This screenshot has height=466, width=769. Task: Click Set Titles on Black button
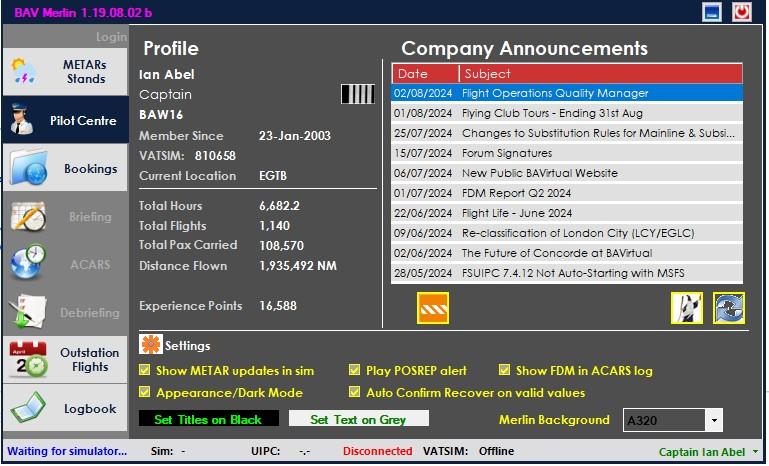coord(209,419)
